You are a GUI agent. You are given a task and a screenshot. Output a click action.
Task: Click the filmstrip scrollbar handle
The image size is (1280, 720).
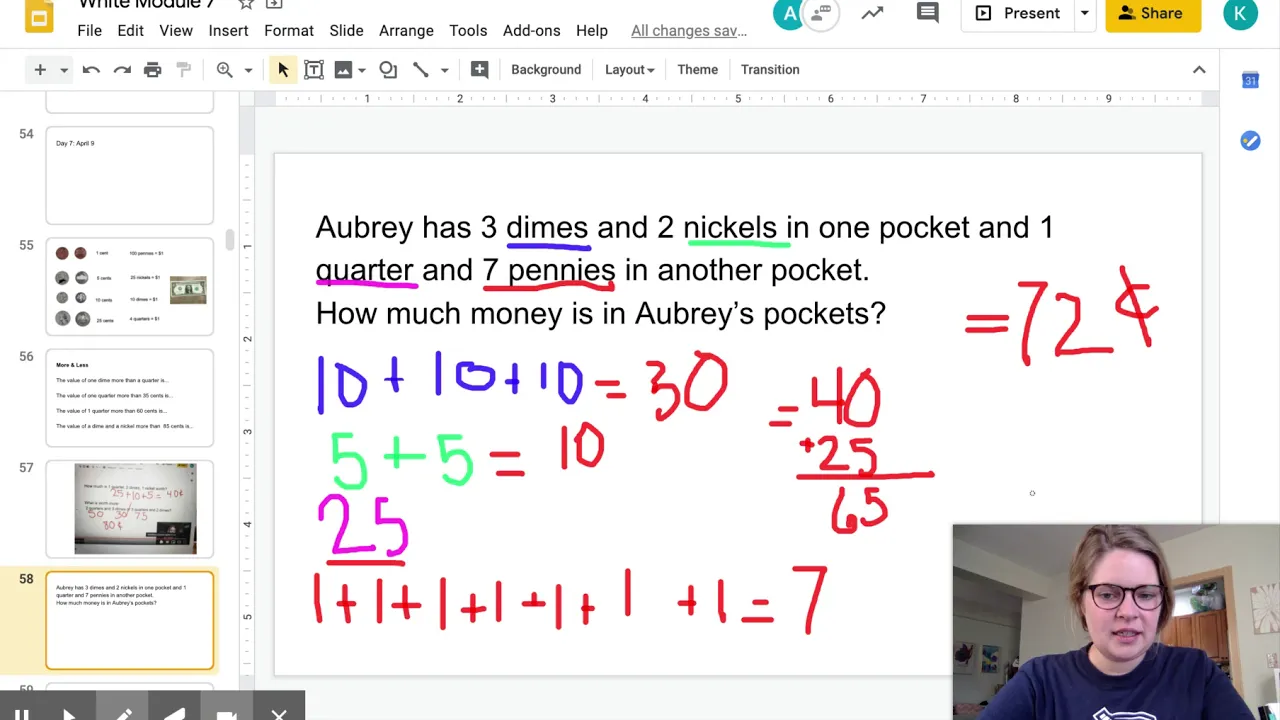tap(230, 240)
